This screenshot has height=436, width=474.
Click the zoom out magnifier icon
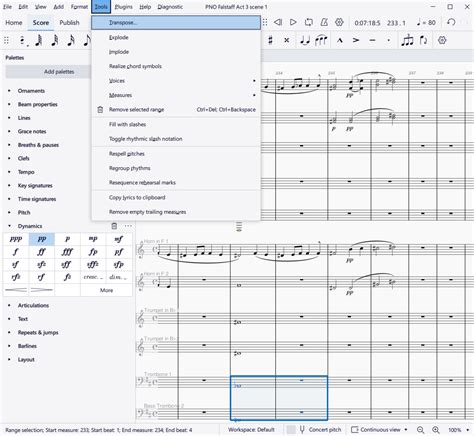coord(421,429)
